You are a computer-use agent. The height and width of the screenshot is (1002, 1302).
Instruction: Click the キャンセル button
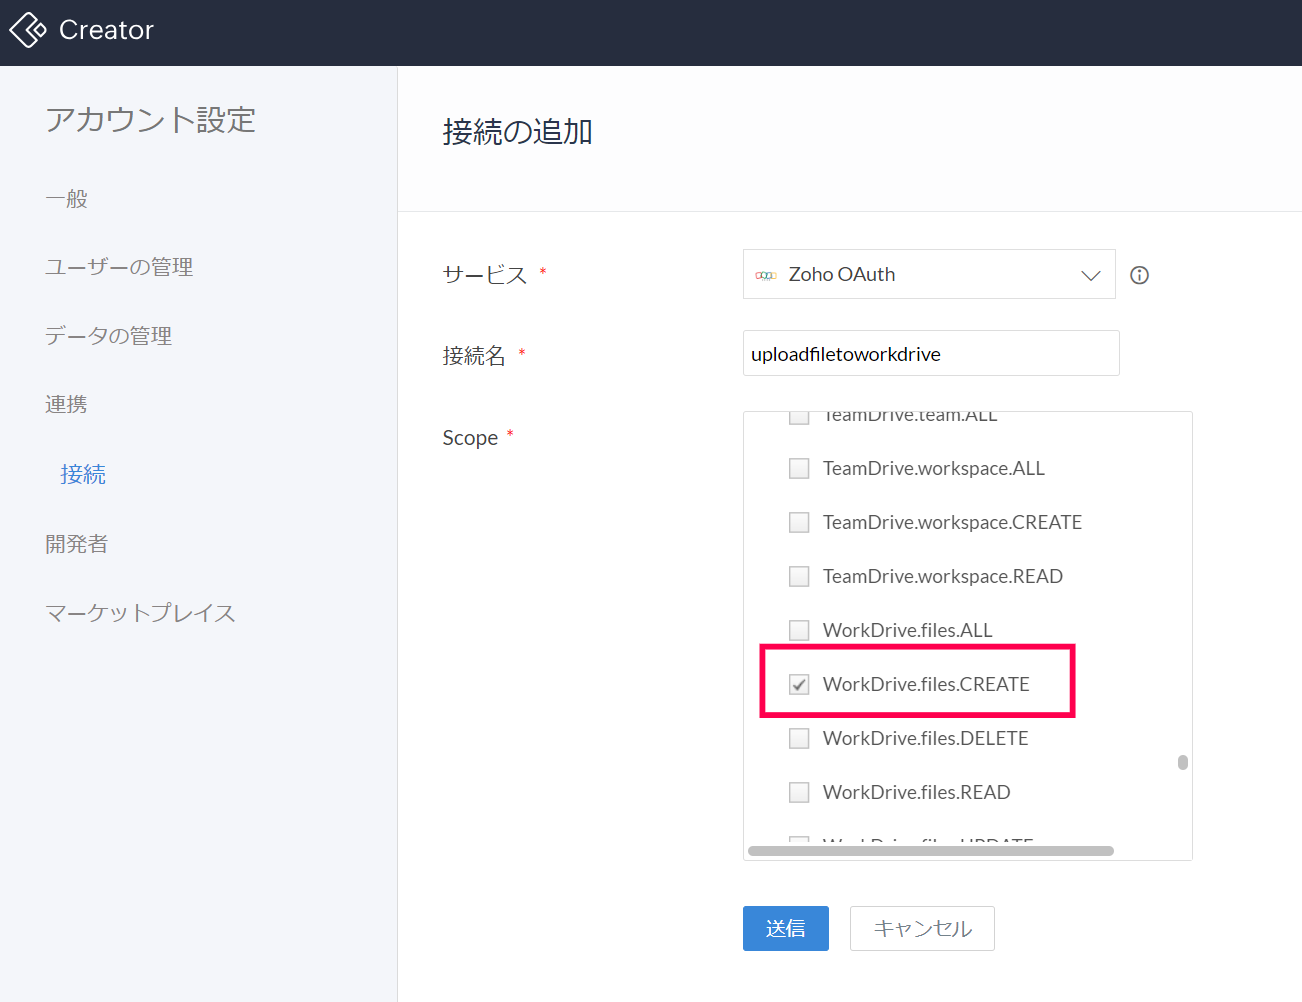point(921,928)
